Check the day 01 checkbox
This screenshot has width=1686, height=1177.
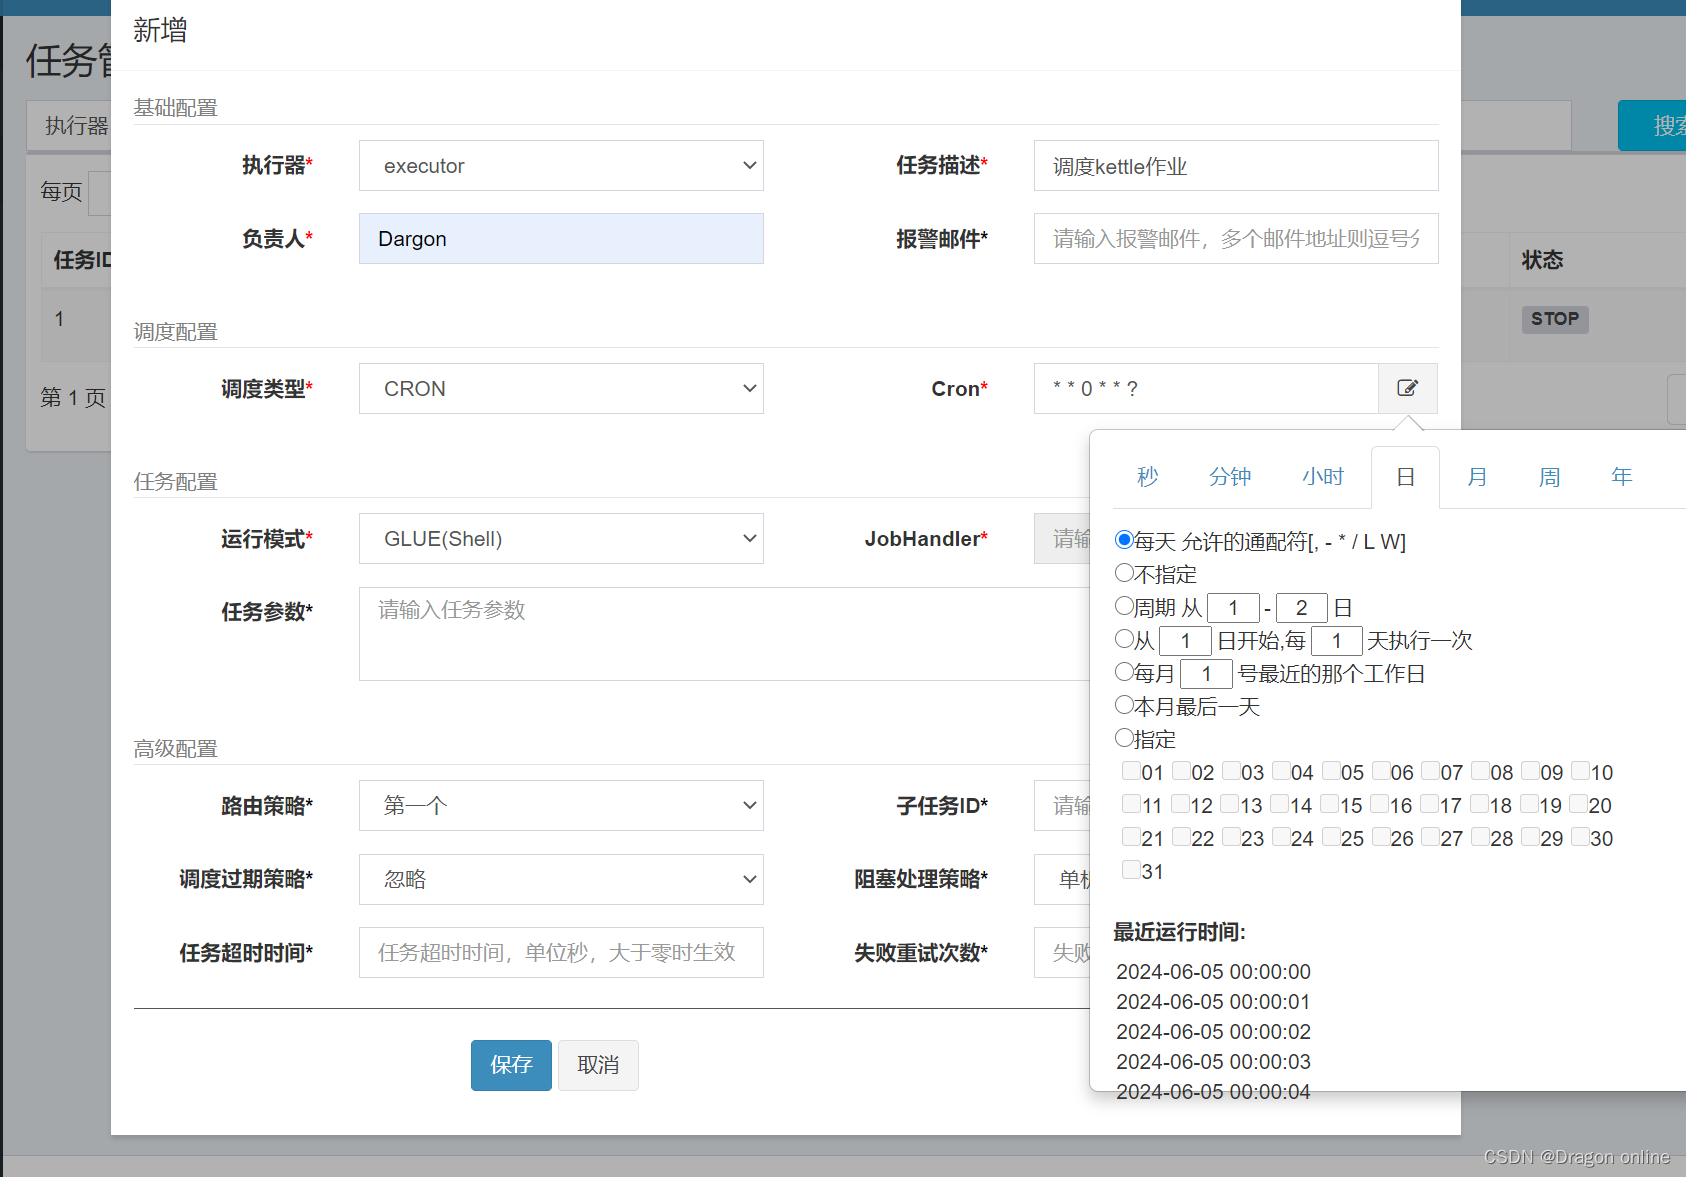pos(1131,771)
